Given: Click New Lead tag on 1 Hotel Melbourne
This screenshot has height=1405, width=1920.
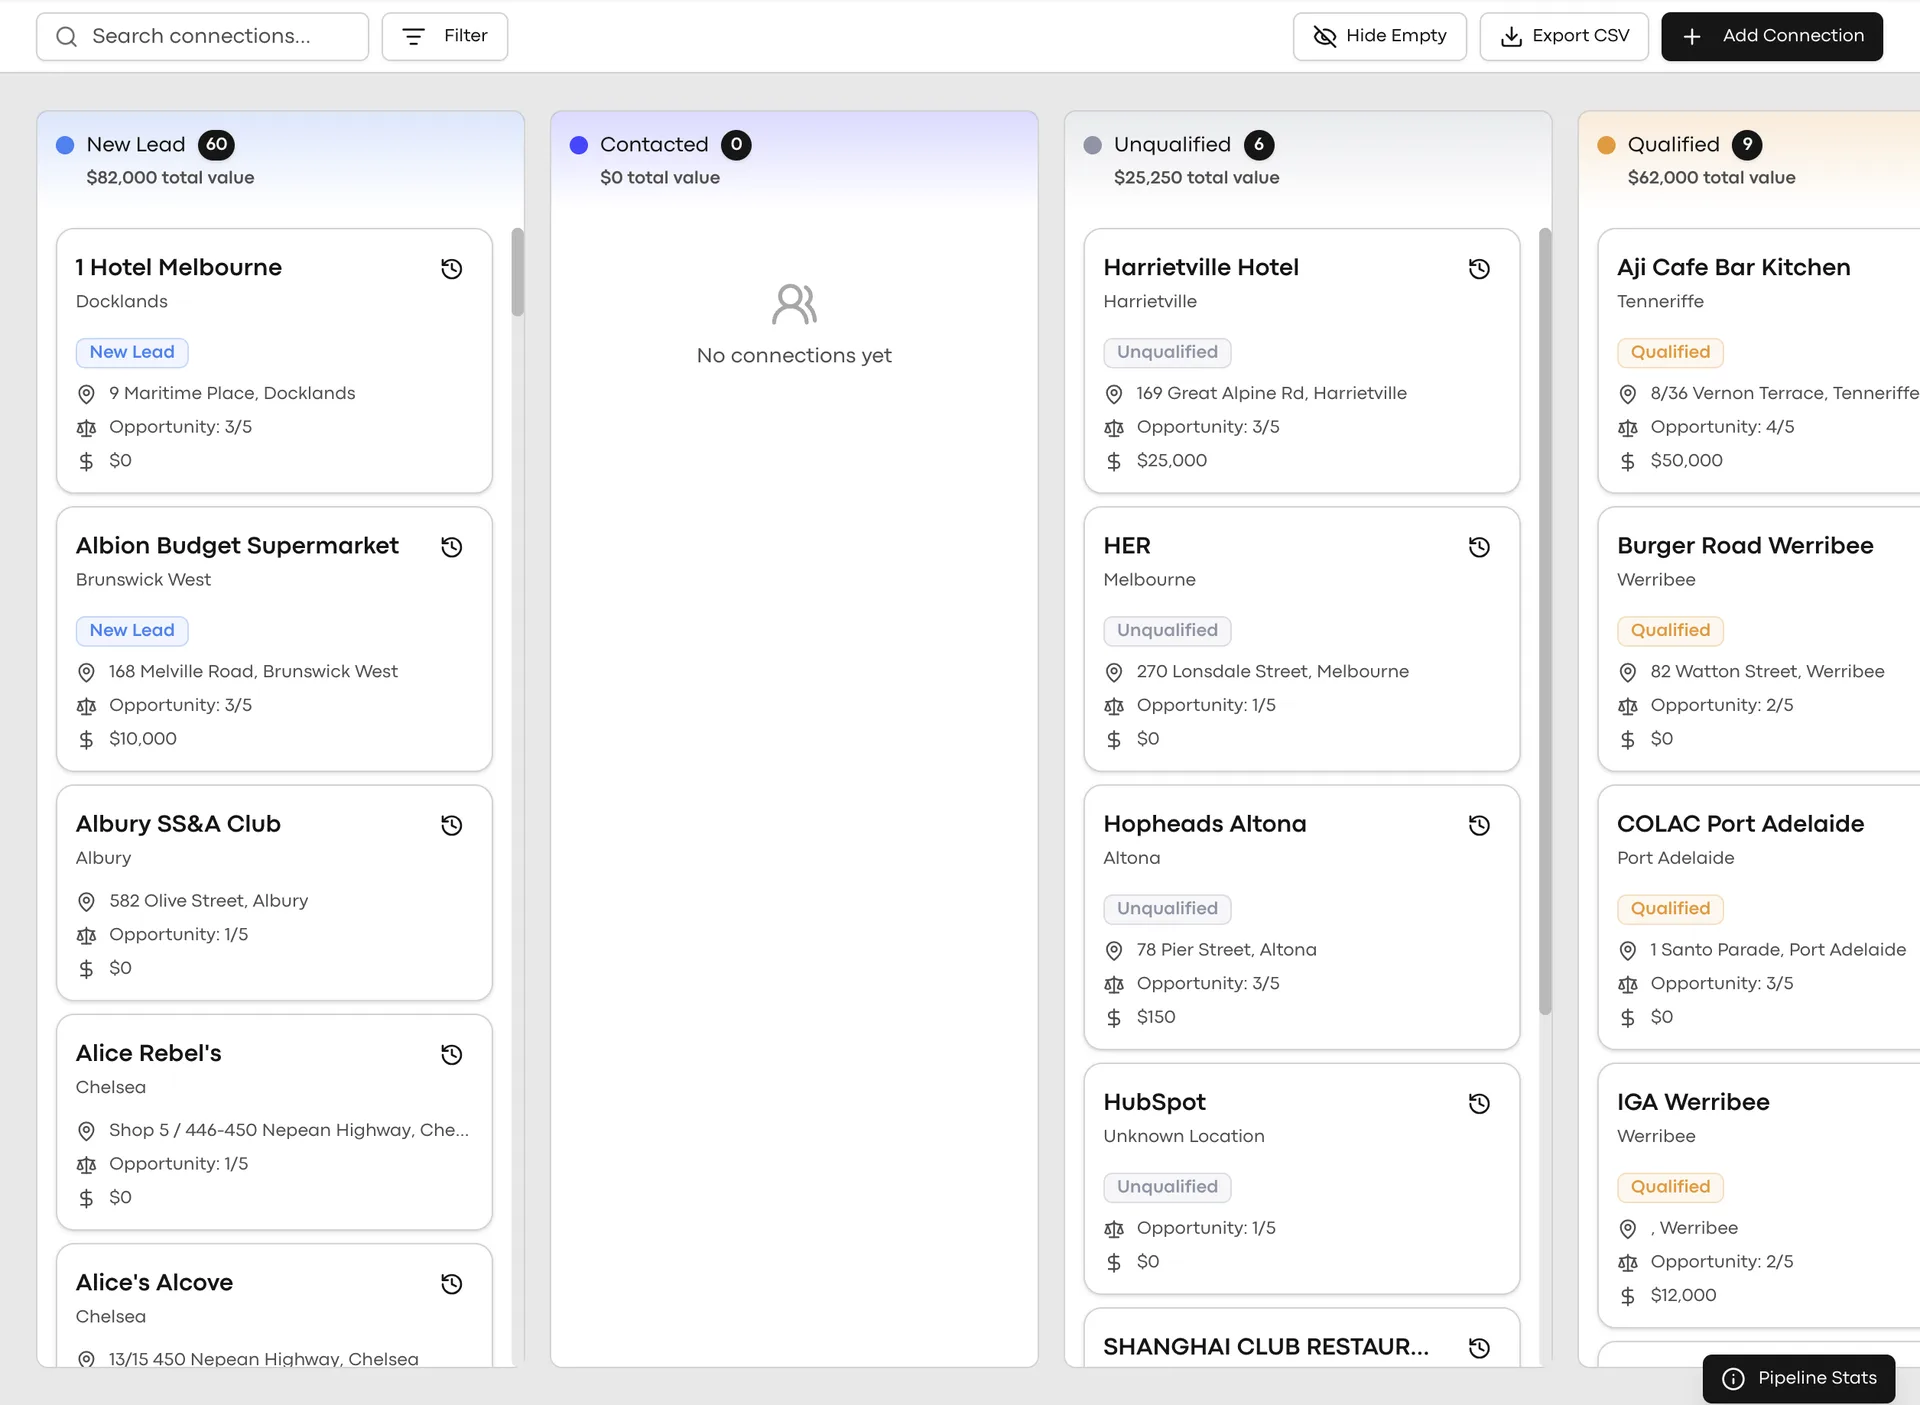Looking at the screenshot, I should [x=132, y=352].
